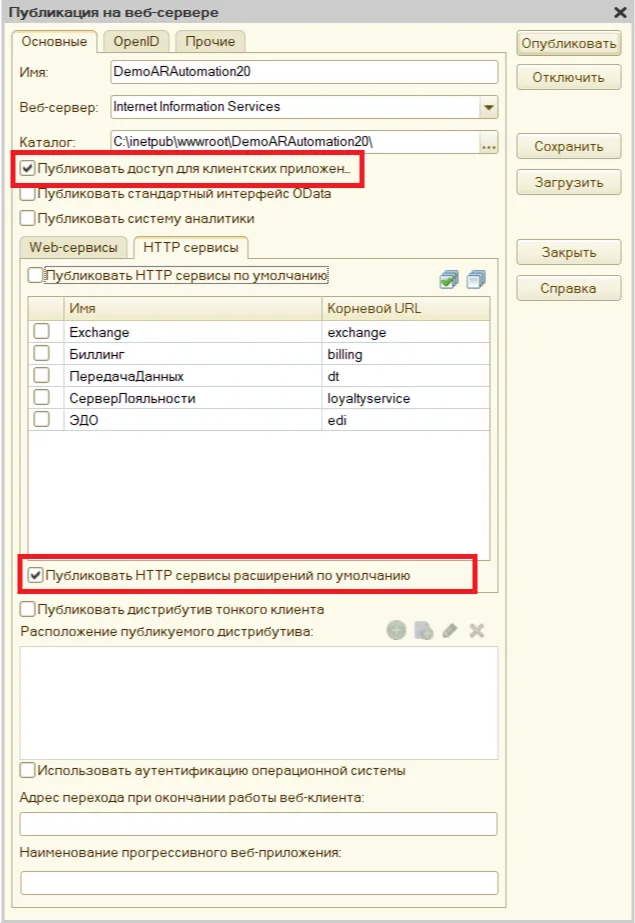Click the Имя text input field
Viewport: 635px width, 923px height.
(304, 72)
